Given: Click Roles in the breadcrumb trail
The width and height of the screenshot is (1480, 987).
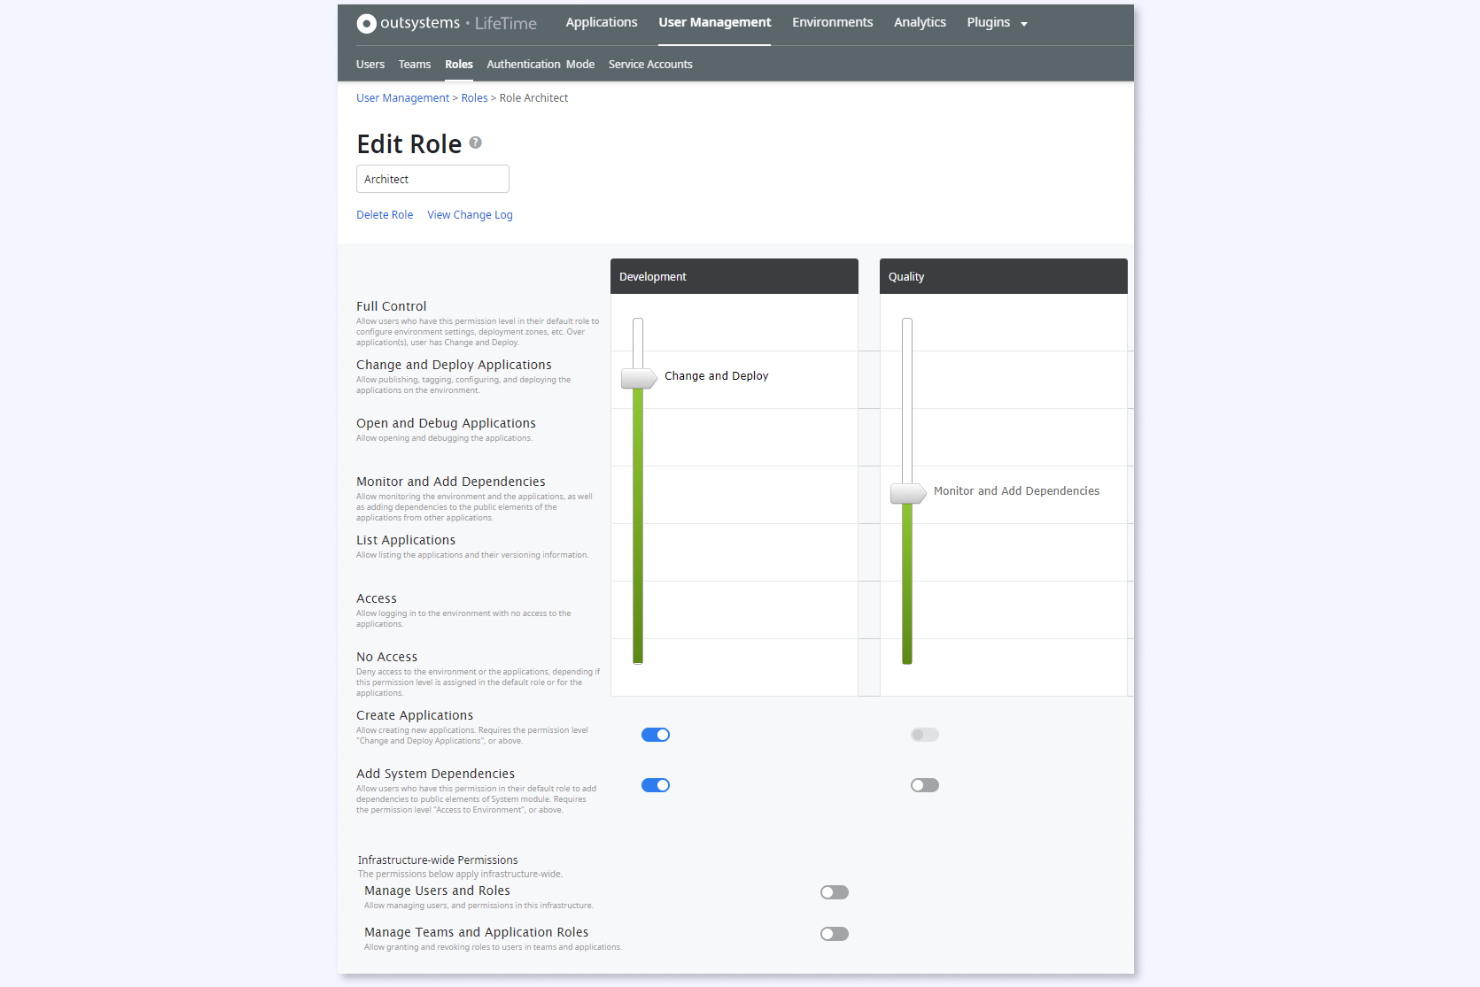Looking at the screenshot, I should click(x=474, y=97).
